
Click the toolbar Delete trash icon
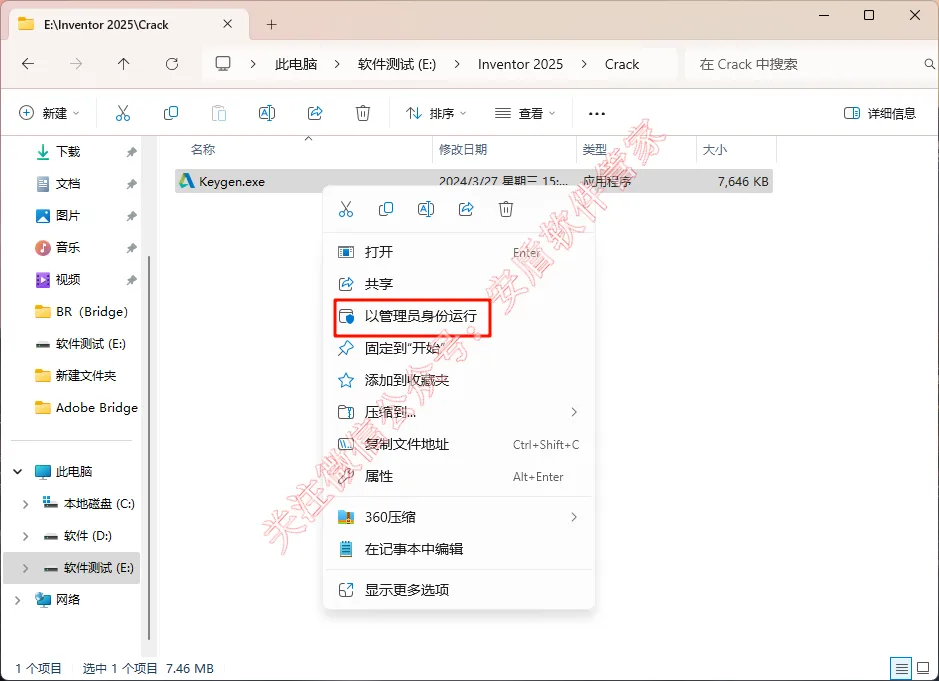(x=363, y=113)
